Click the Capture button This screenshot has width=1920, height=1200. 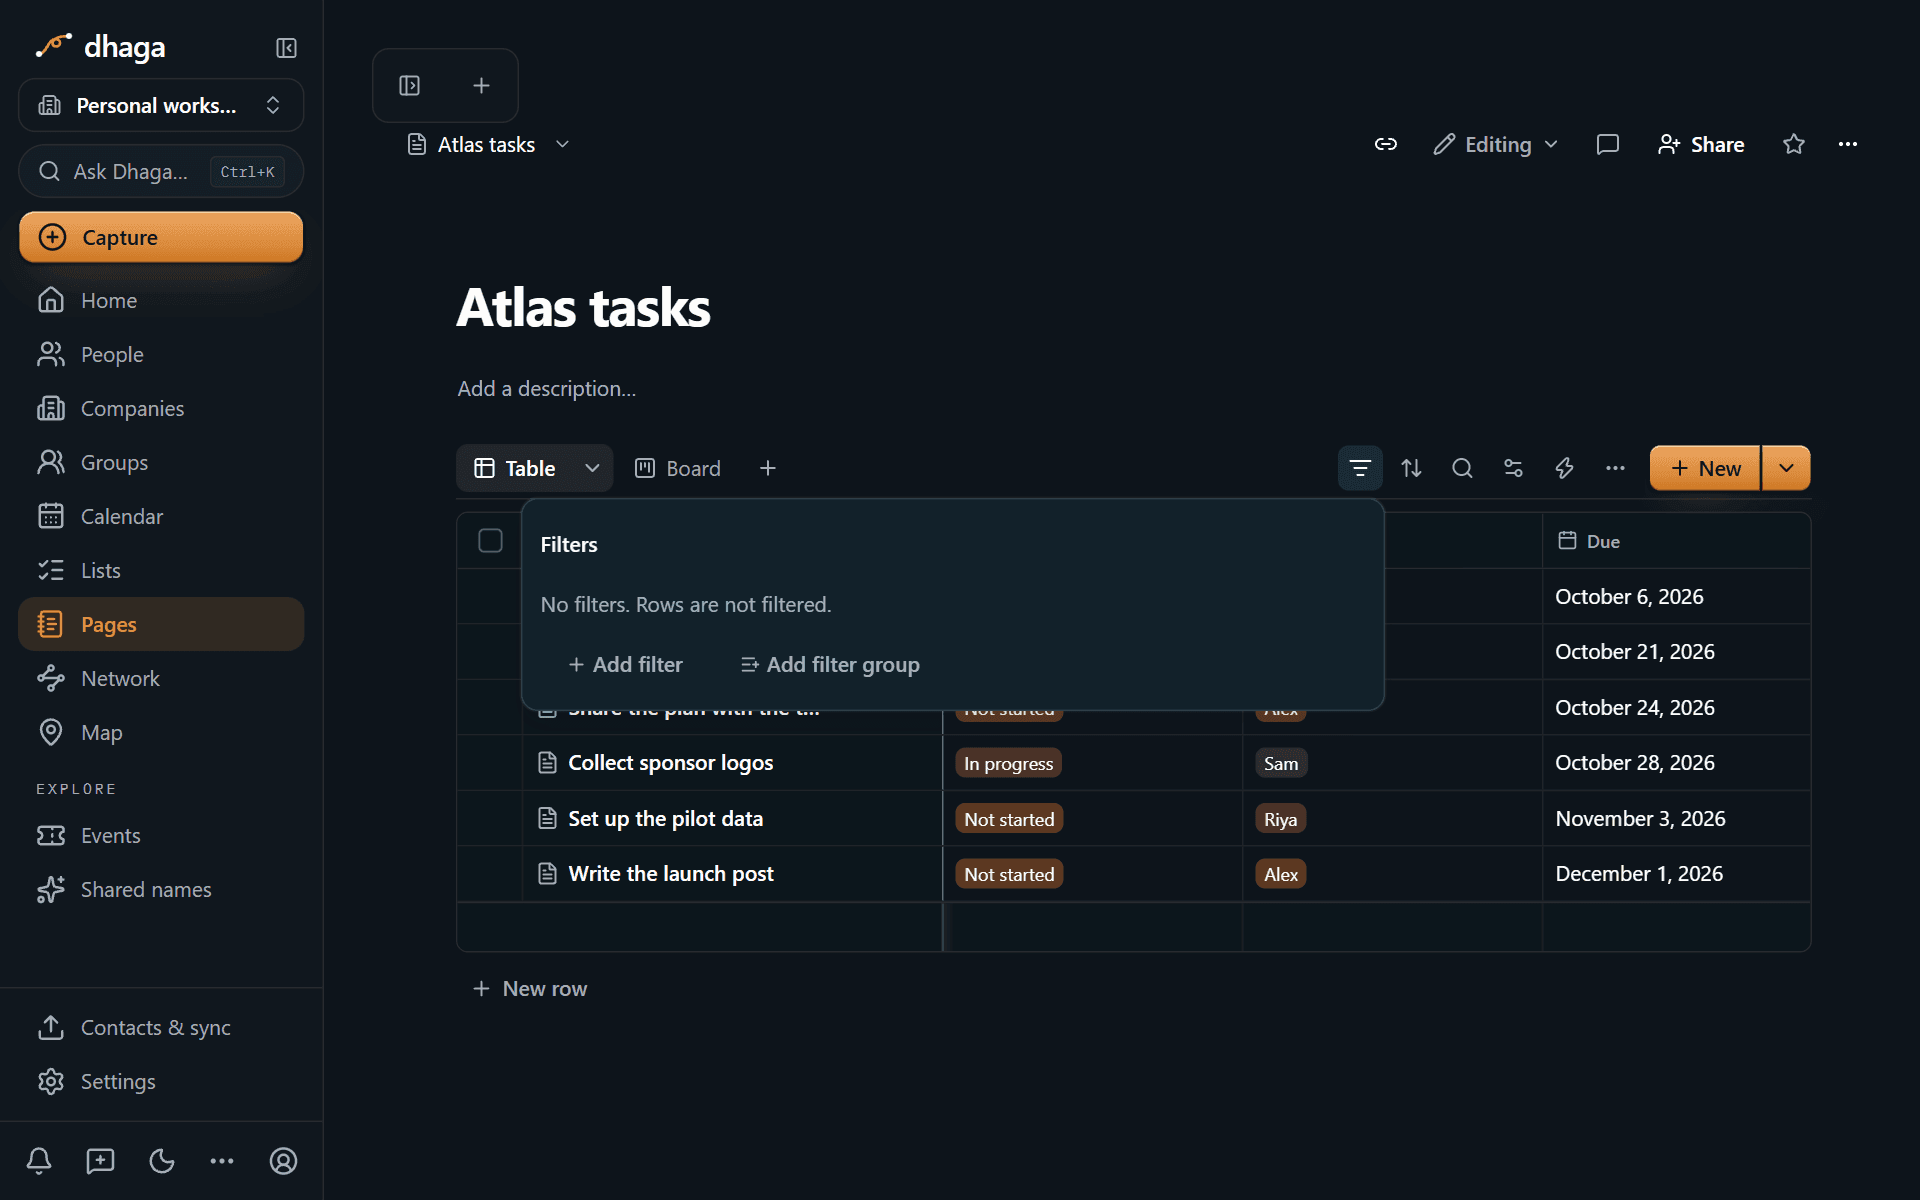coord(161,237)
